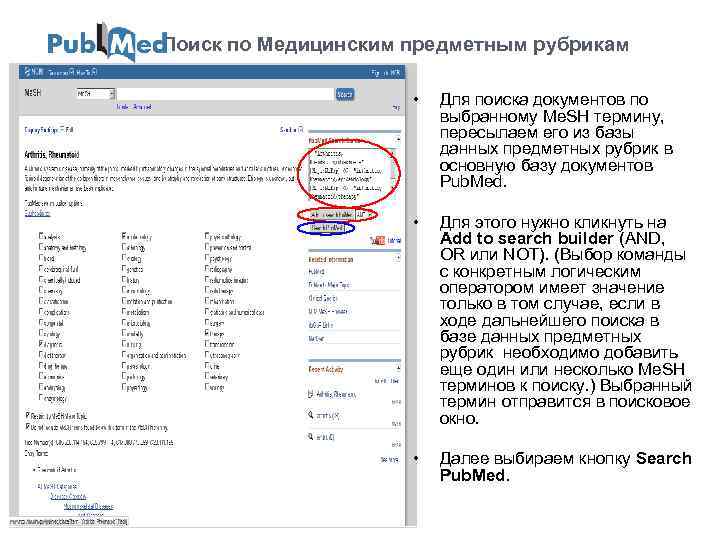Open the MeSH database selector dropdown

(x=96, y=94)
